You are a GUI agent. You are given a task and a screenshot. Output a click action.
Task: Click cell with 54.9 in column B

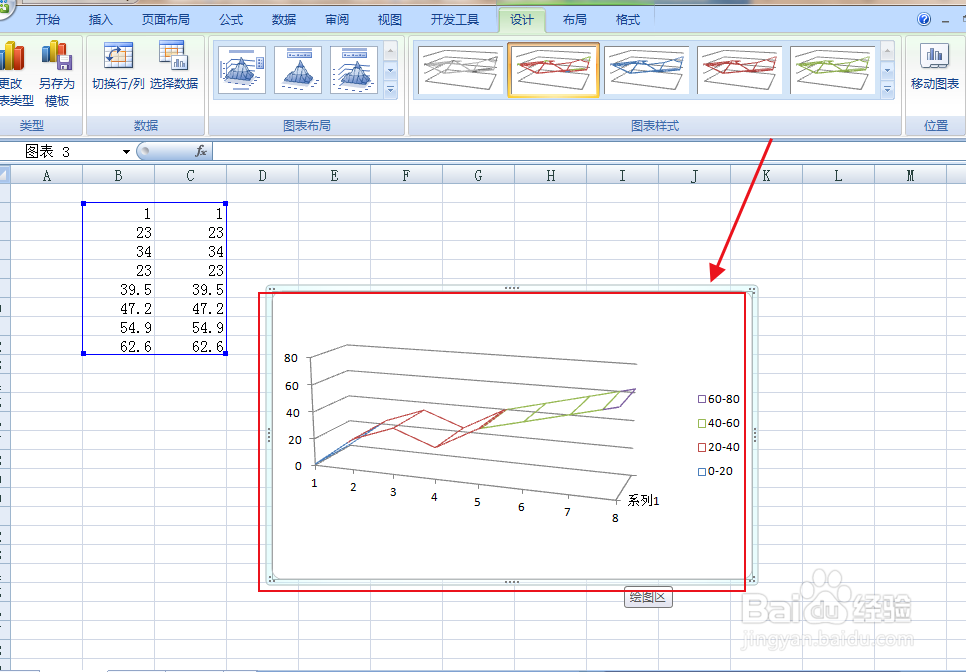click(118, 327)
